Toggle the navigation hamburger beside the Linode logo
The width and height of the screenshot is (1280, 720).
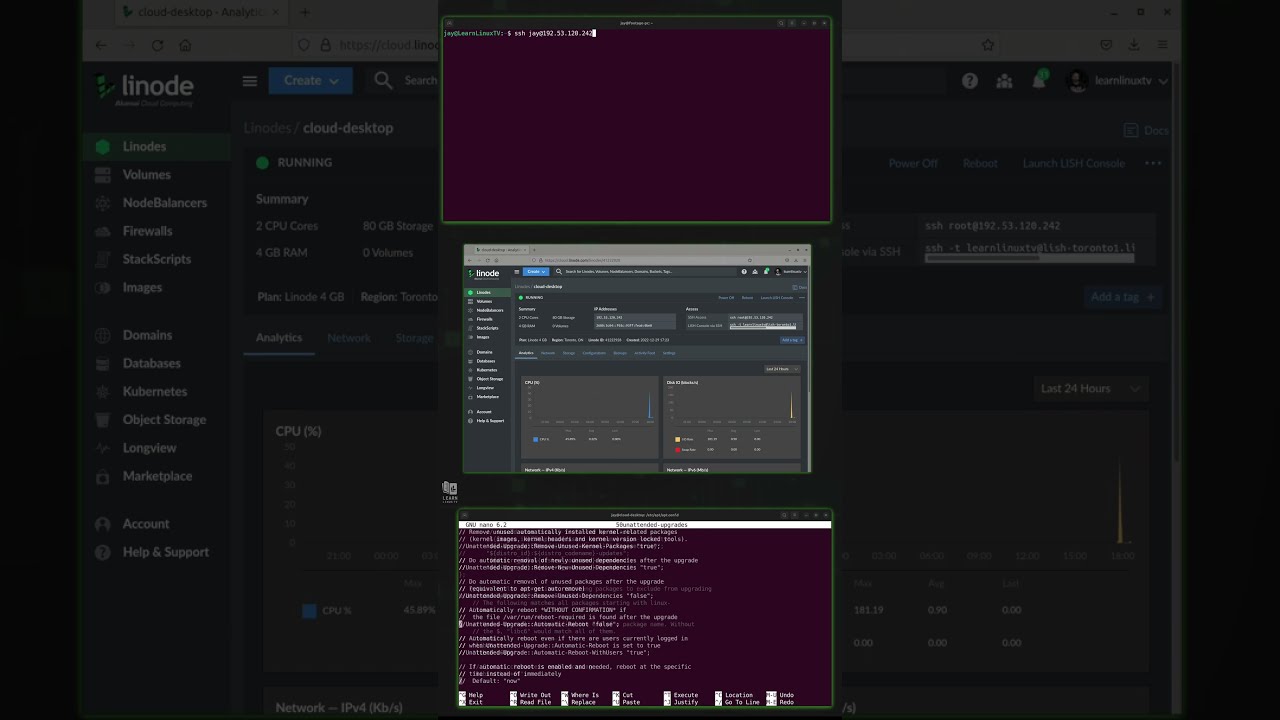(250, 81)
